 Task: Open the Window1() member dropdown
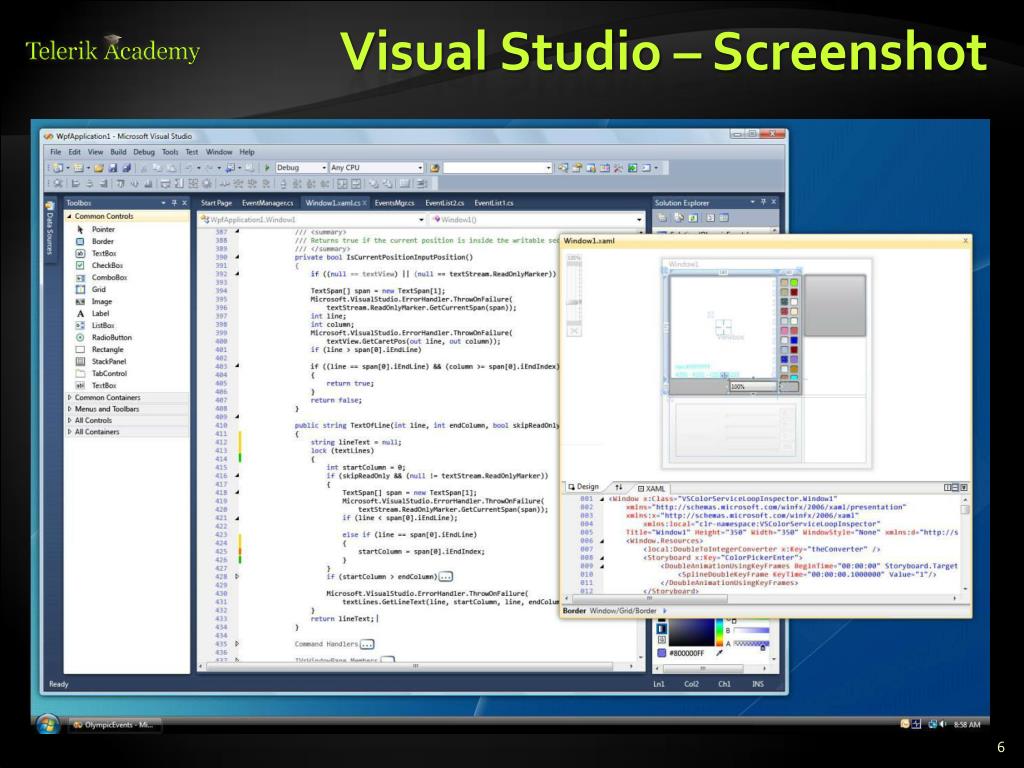tap(639, 220)
